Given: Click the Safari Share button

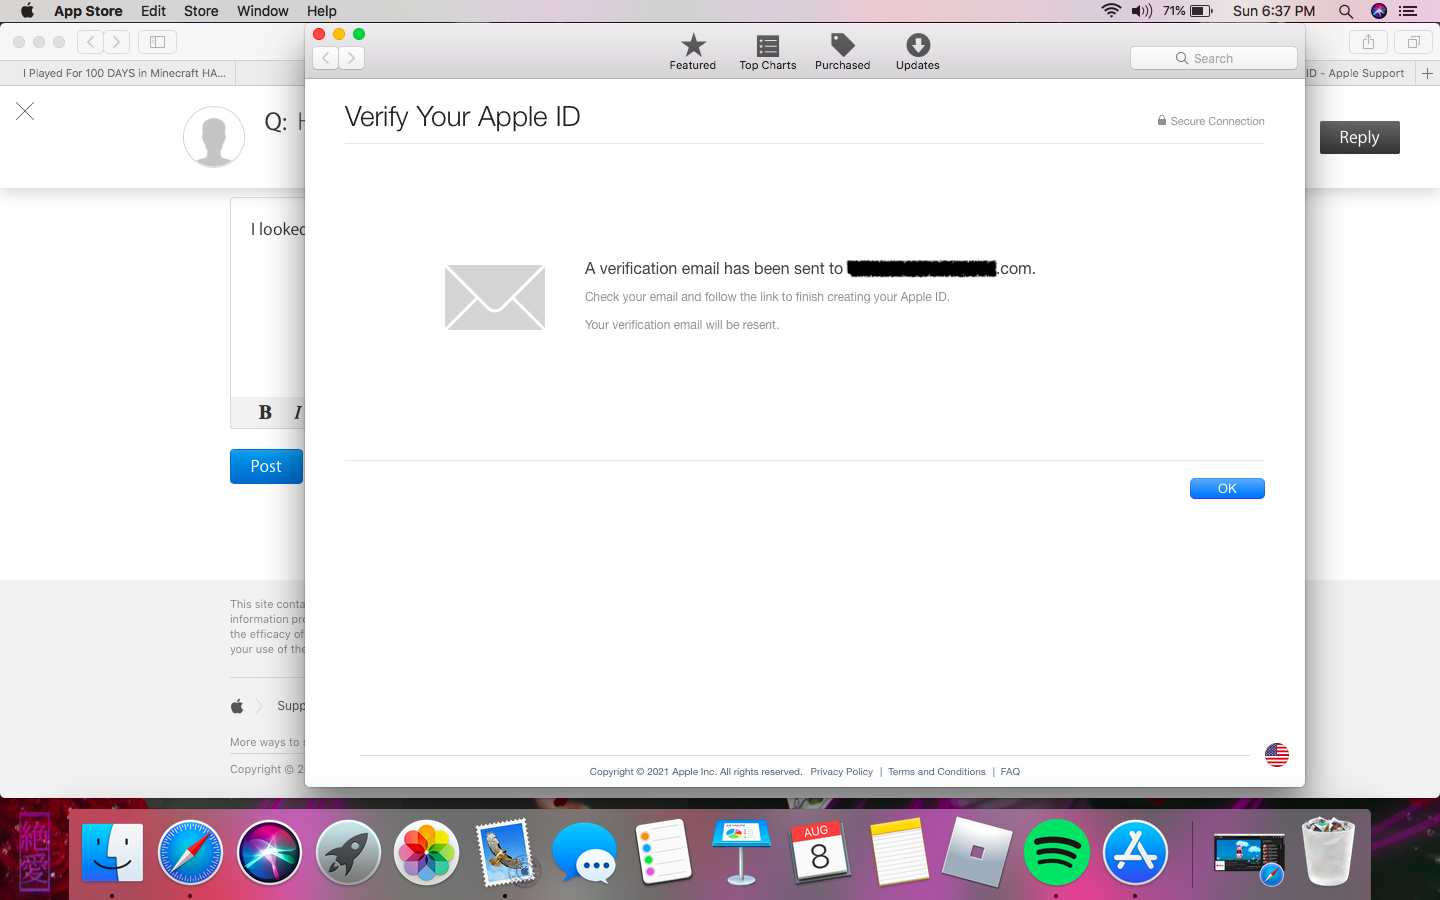Looking at the screenshot, I should [x=1368, y=42].
